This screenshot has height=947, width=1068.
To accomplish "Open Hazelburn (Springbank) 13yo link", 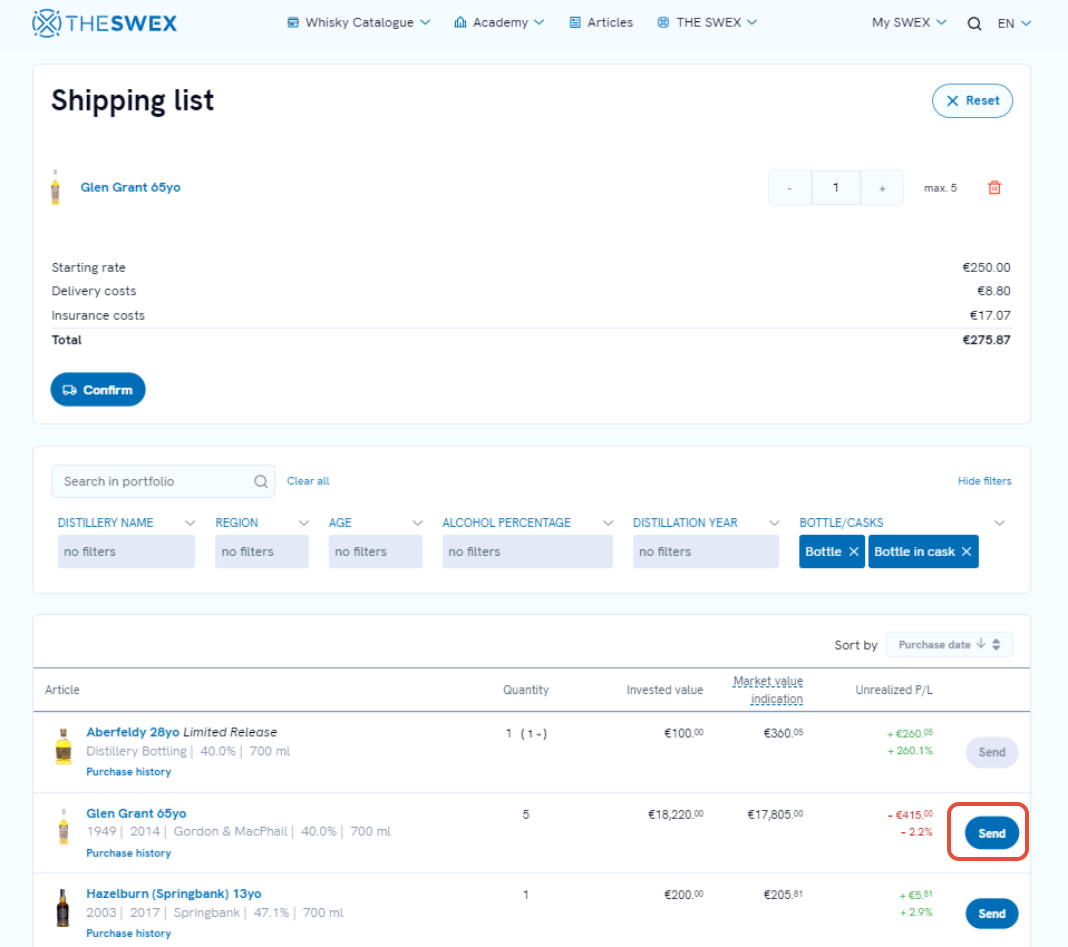I will (x=174, y=894).
